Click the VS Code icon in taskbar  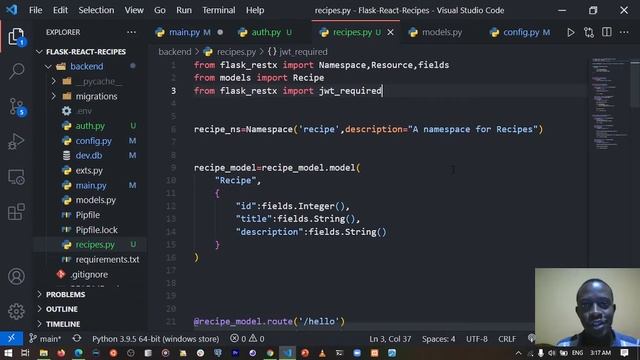(x=287, y=353)
